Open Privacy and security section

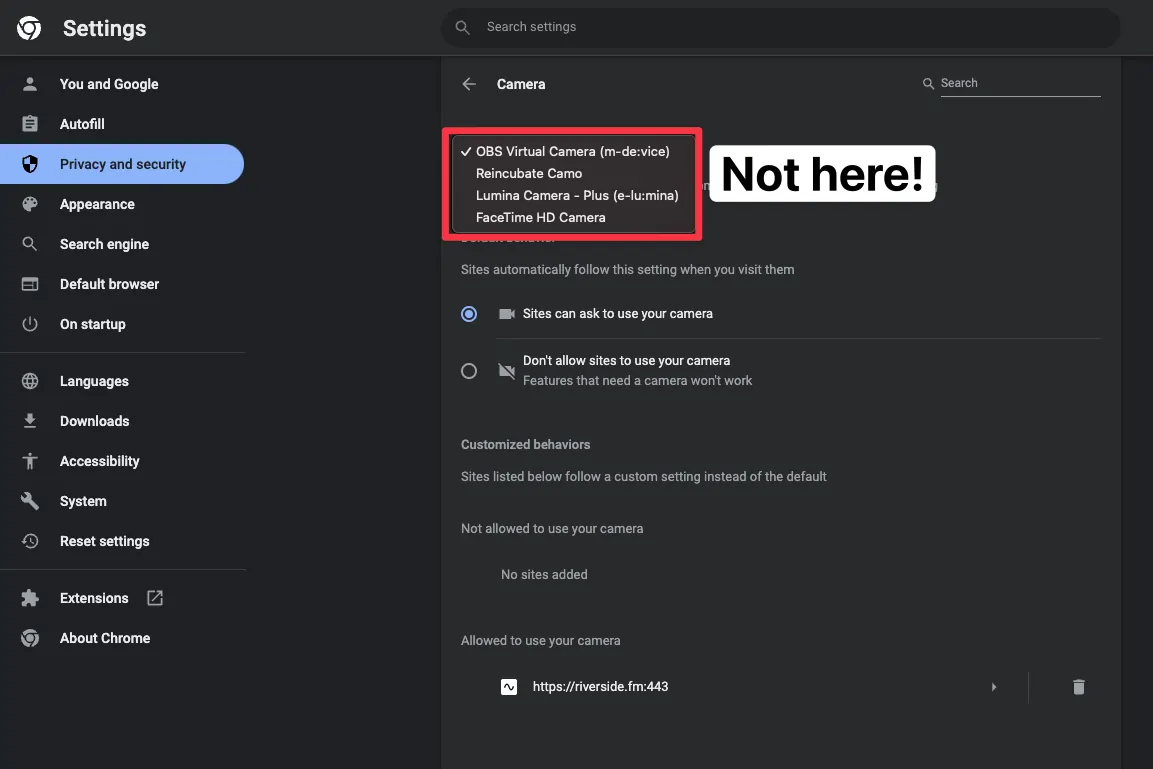point(122,164)
